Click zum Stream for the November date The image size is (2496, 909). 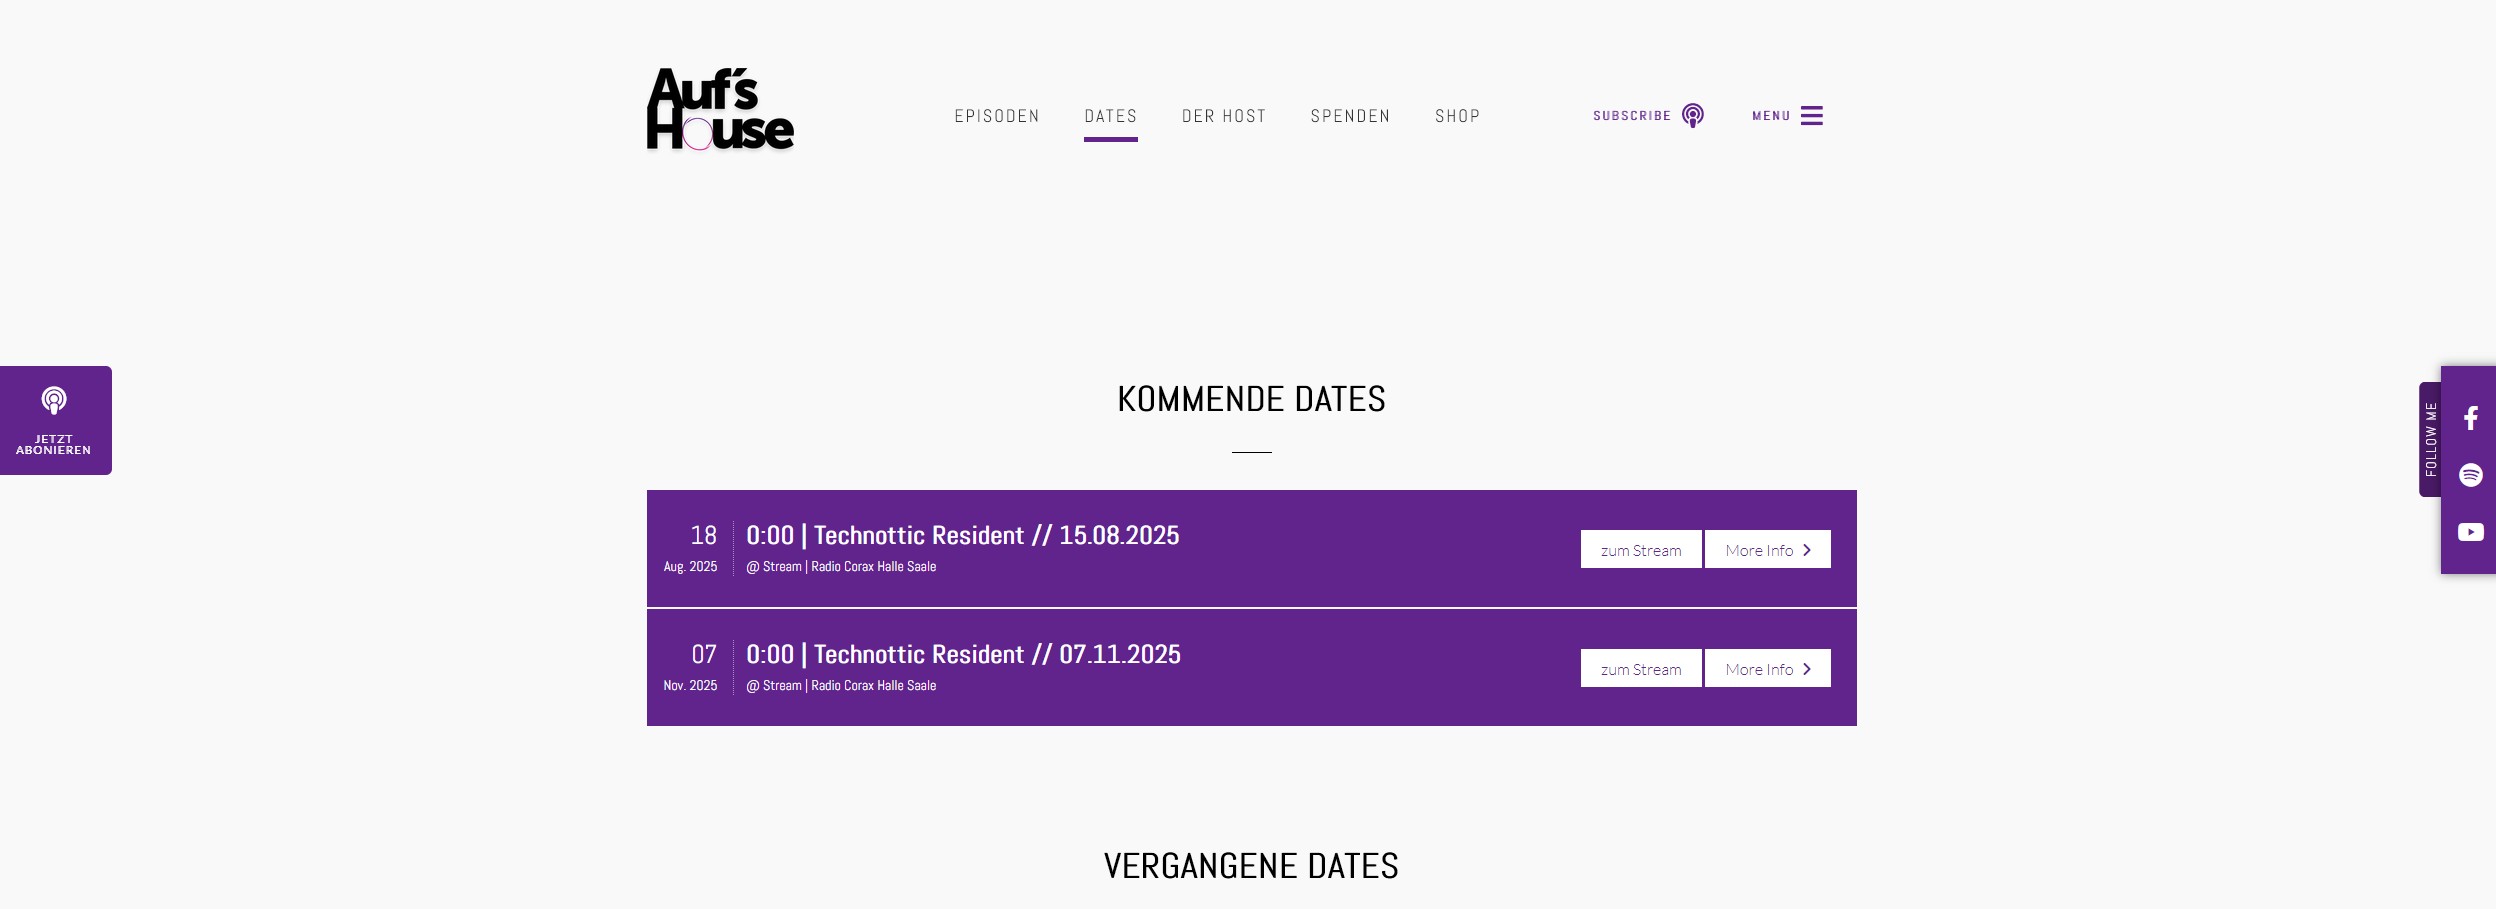click(1641, 668)
